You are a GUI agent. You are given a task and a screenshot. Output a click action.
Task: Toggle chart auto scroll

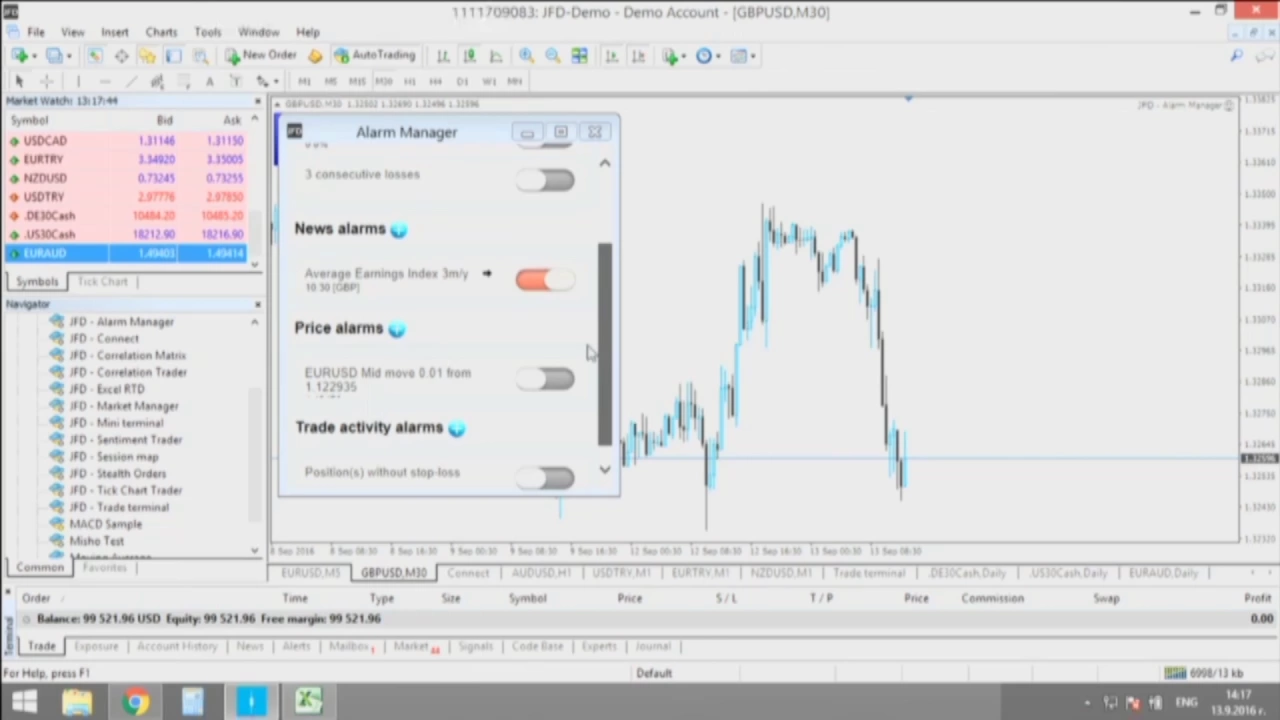pos(612,56)
